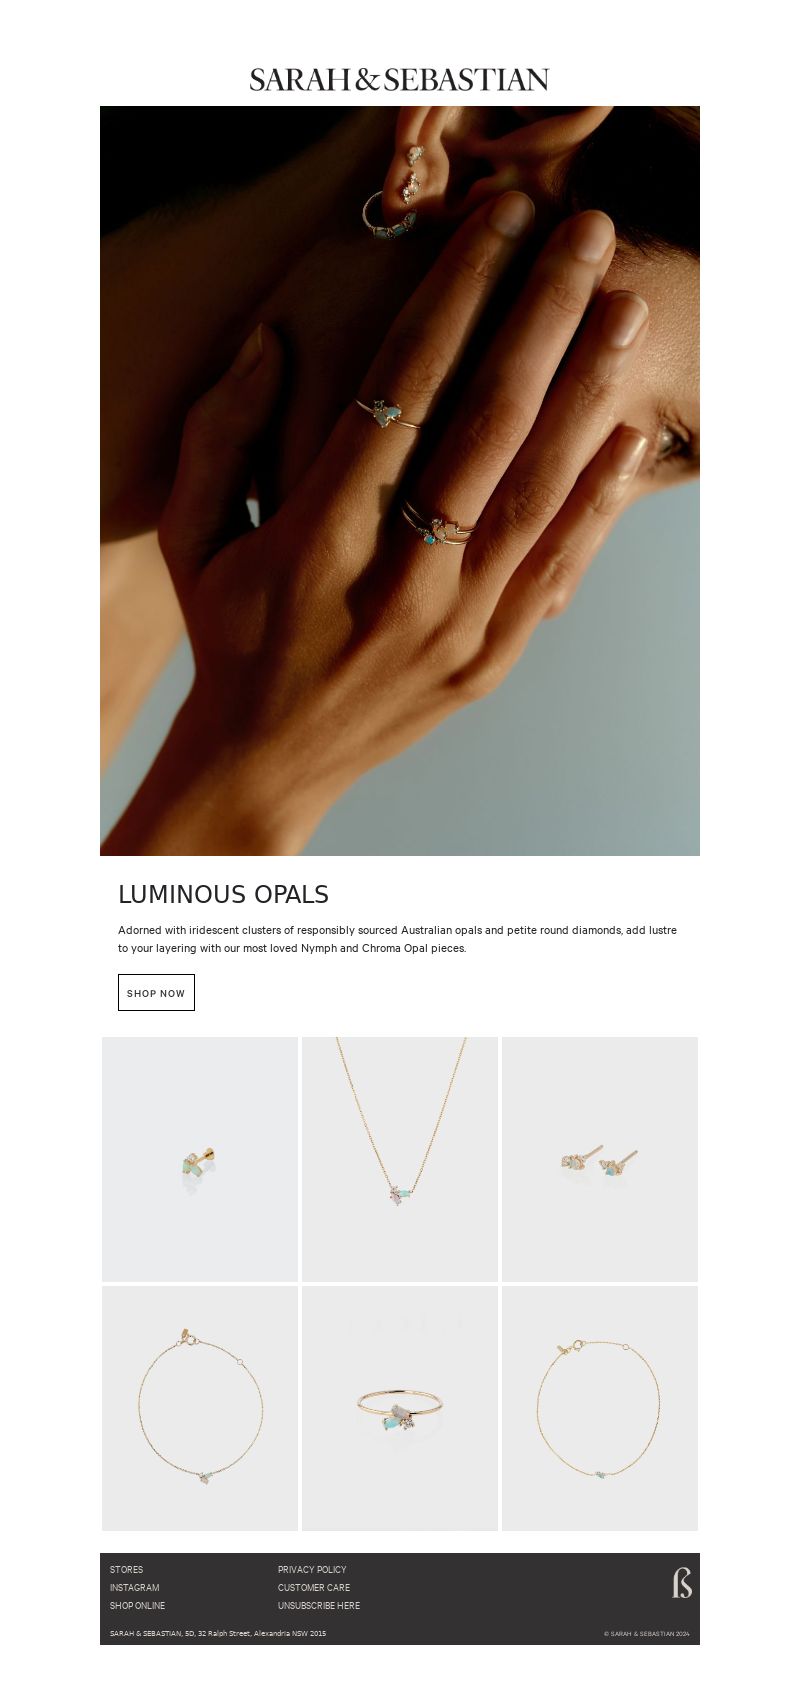Click the copyright Sarah & Sebastian 2024 text
Screen dimensions: 800x1684
(646, 1634)
